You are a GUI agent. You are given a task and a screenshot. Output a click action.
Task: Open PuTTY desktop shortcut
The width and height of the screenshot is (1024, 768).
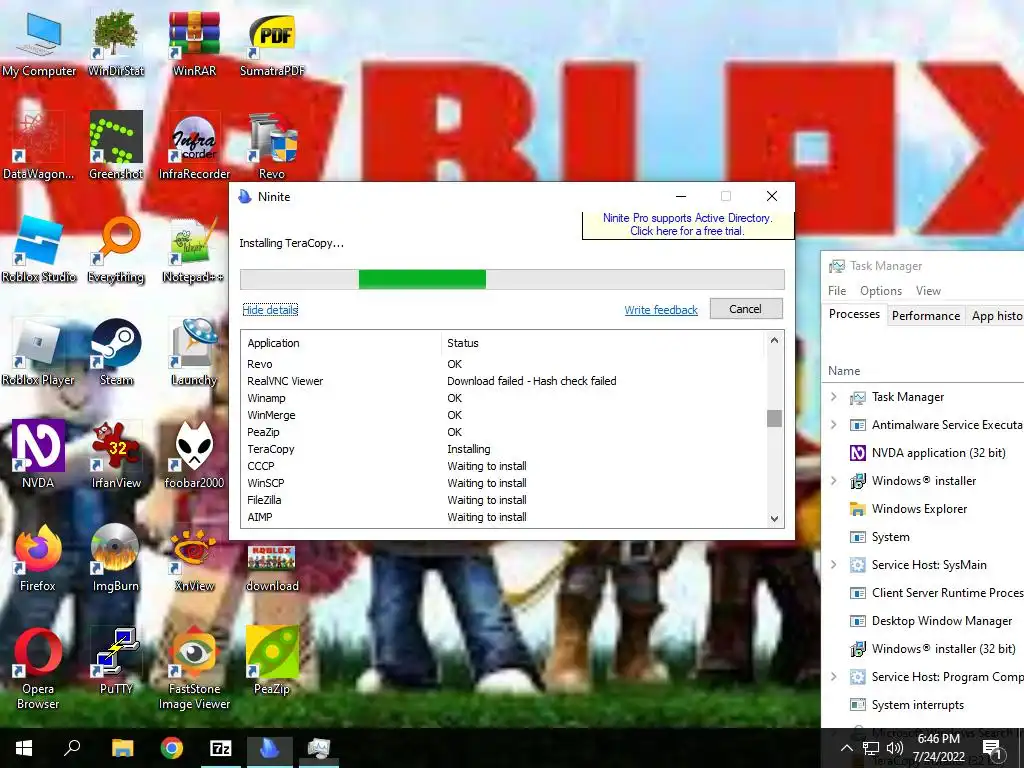click(116, 661)
